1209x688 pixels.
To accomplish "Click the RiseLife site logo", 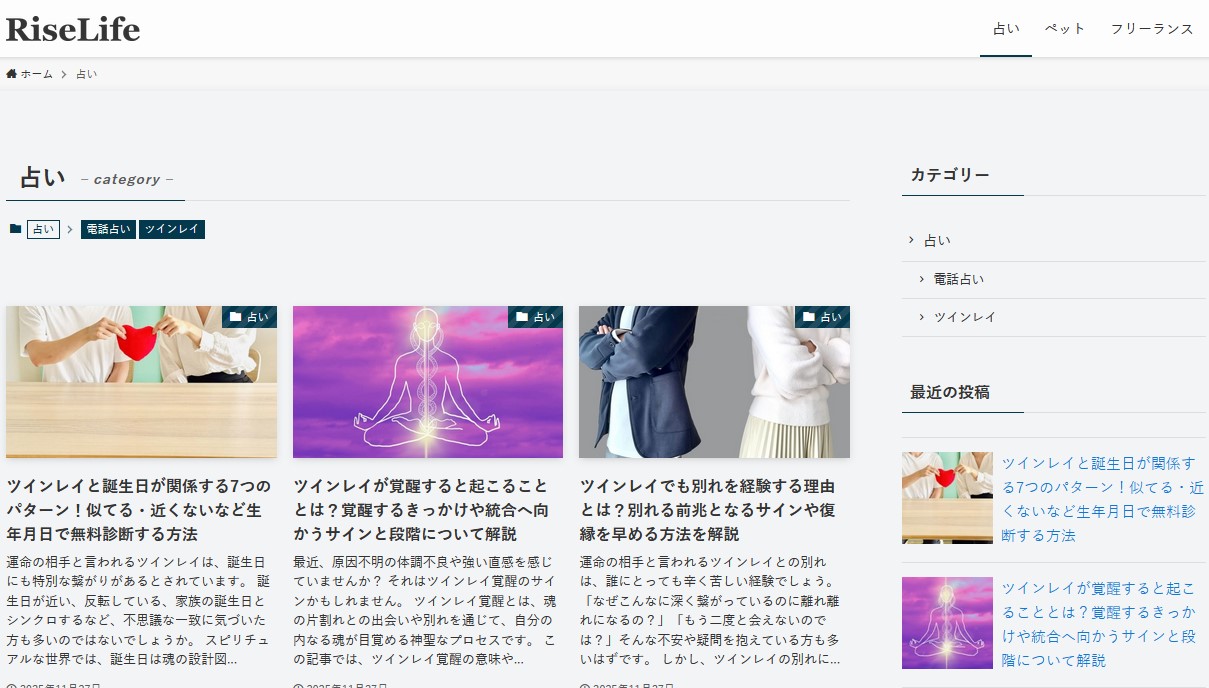I will pyautogui.click(x=73, y=29).
